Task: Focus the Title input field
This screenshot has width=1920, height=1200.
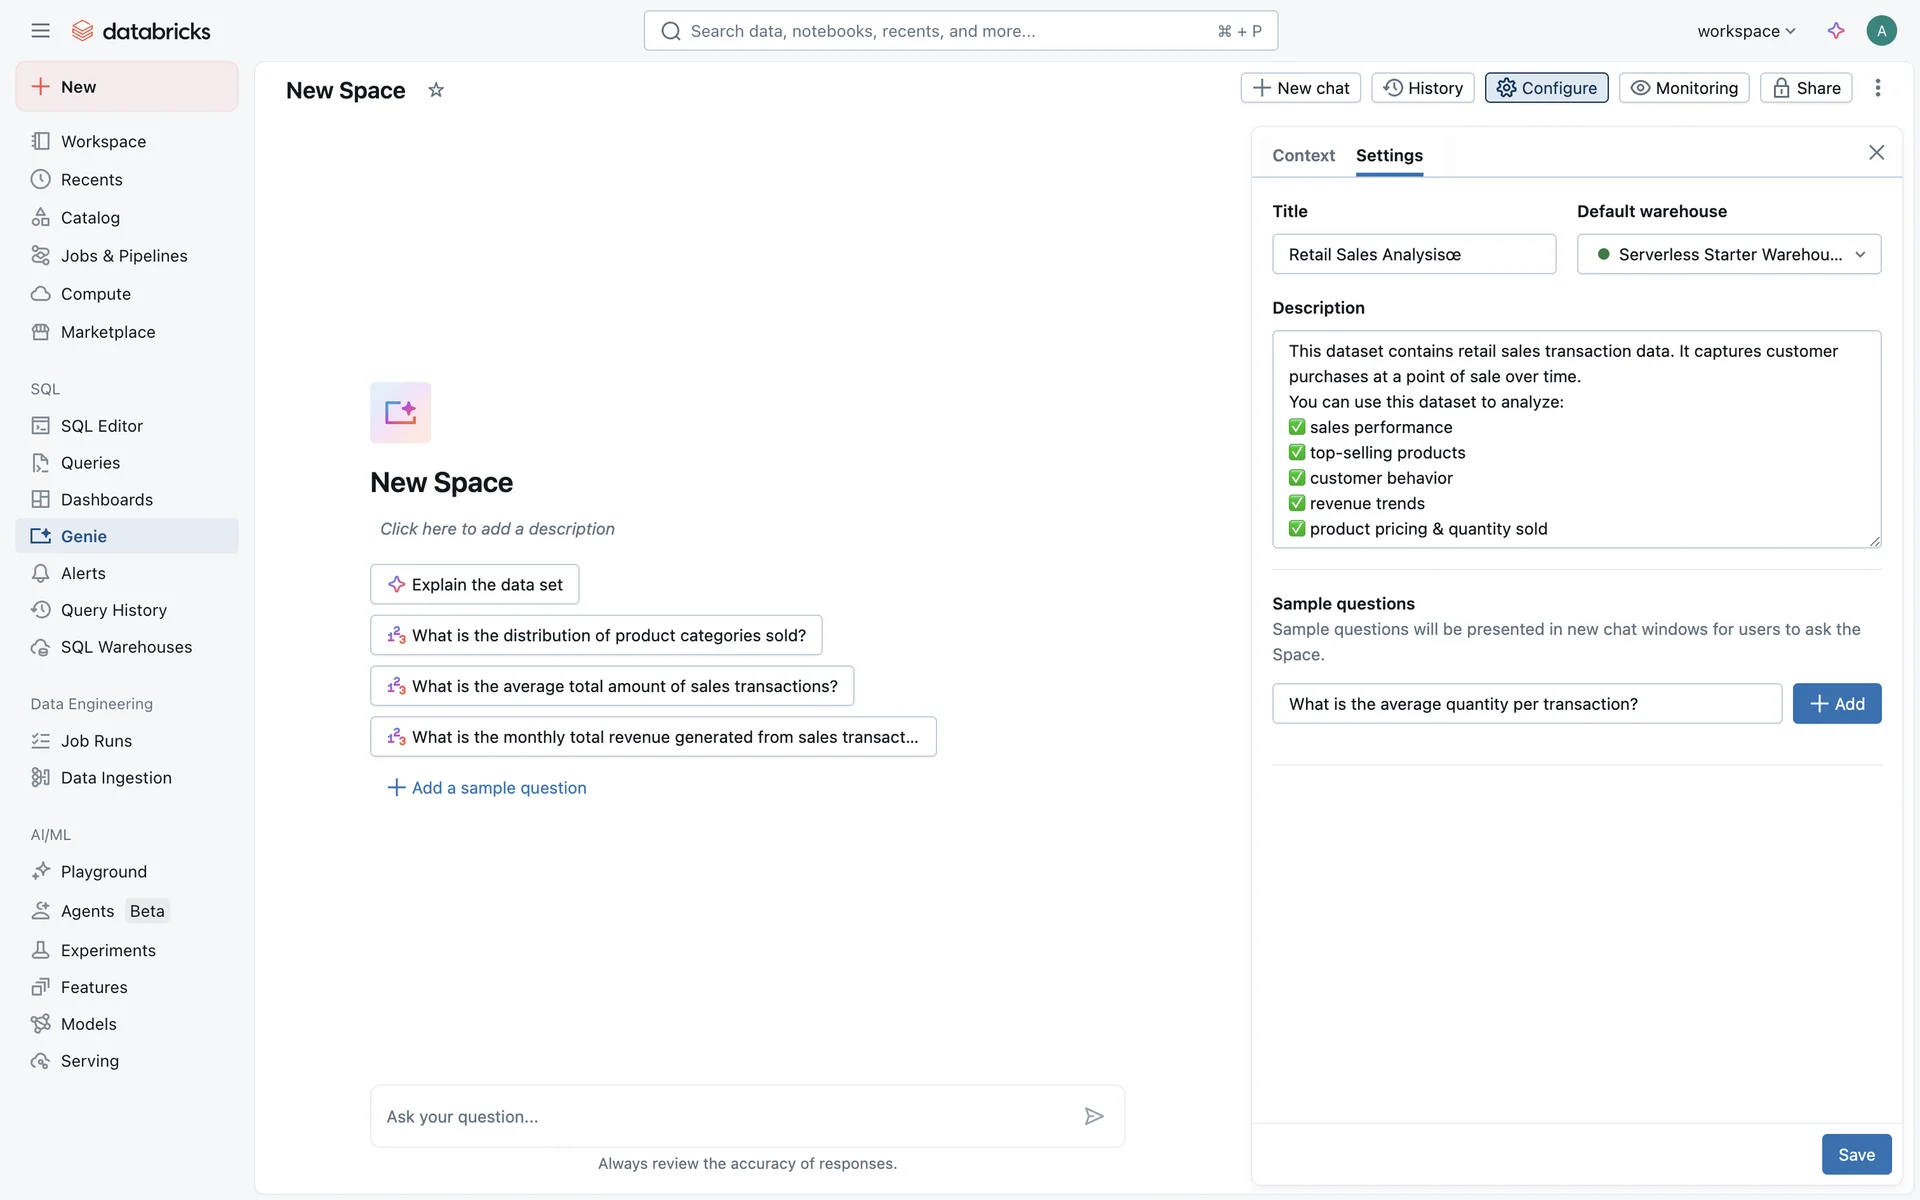Action: pos(1413,254)
